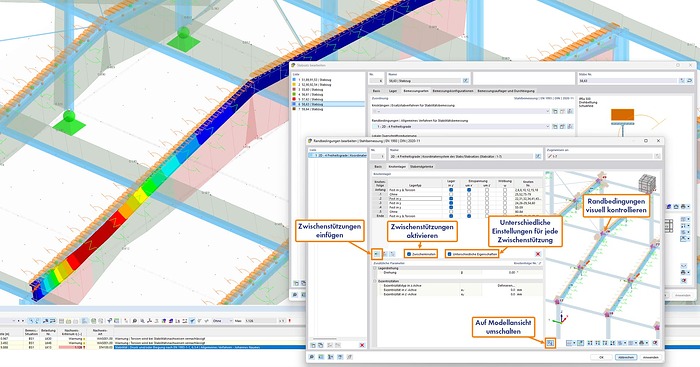The width and height of the screenshot is (700, 367).
Task: Switch to Knotenlager tab
Action: (x=397, y=166)
